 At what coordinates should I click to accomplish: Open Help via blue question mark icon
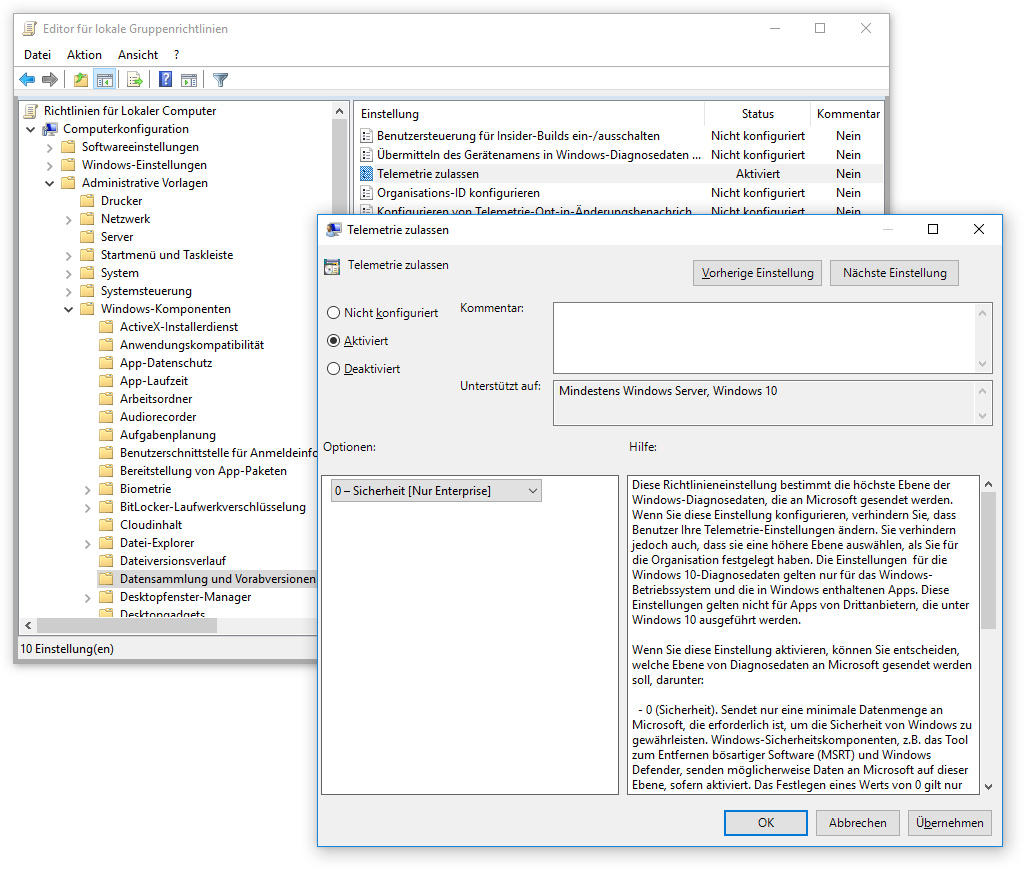coord(166,80)
